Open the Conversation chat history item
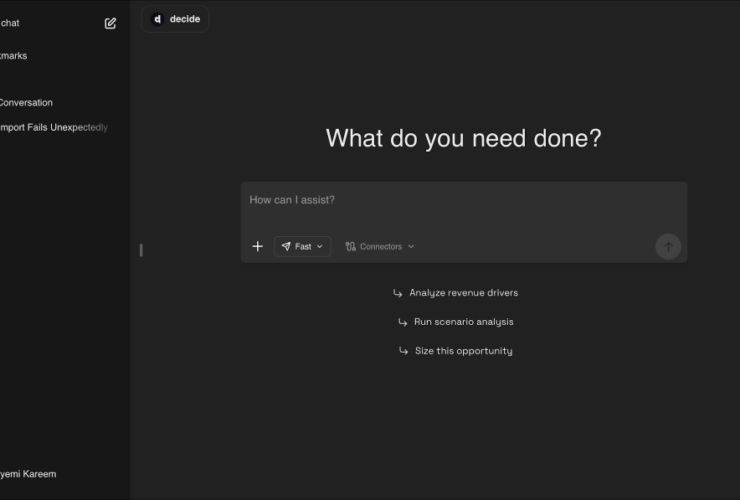 point(26,103)
